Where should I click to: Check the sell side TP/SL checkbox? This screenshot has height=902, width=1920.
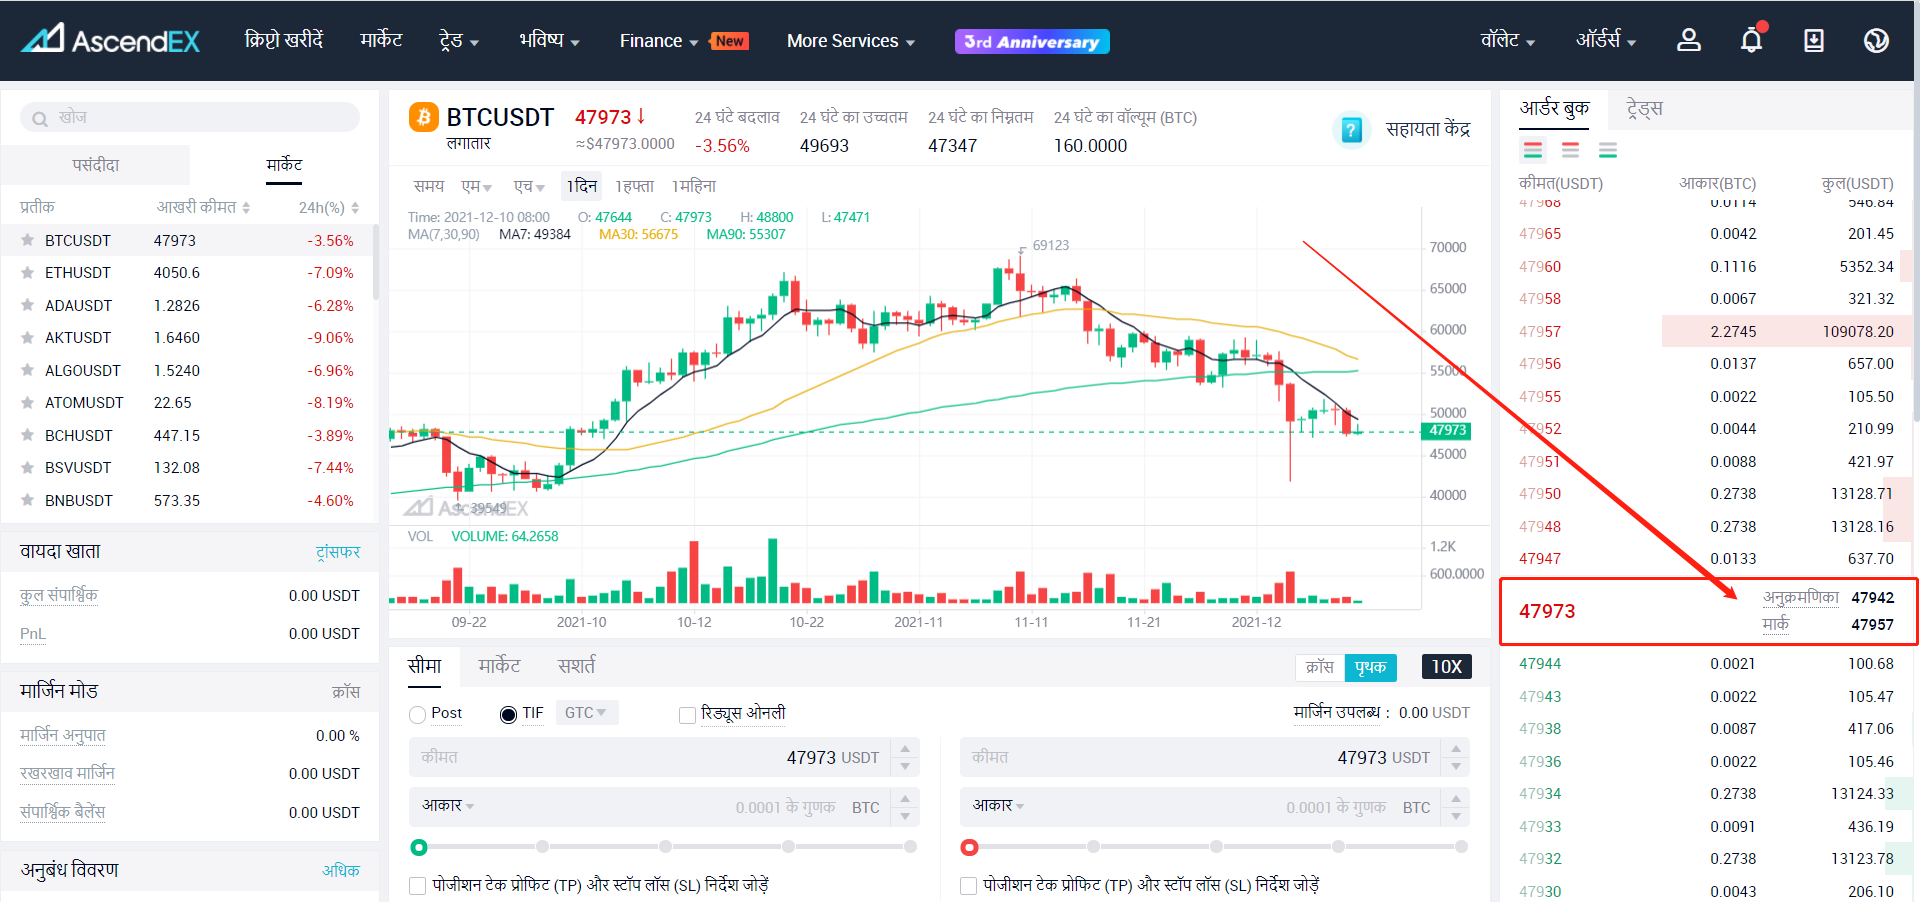968,885
